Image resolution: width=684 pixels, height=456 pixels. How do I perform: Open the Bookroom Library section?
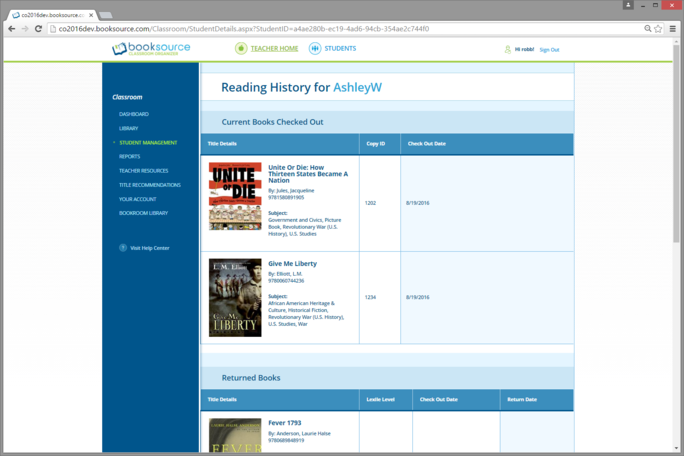tap(144, 213)
